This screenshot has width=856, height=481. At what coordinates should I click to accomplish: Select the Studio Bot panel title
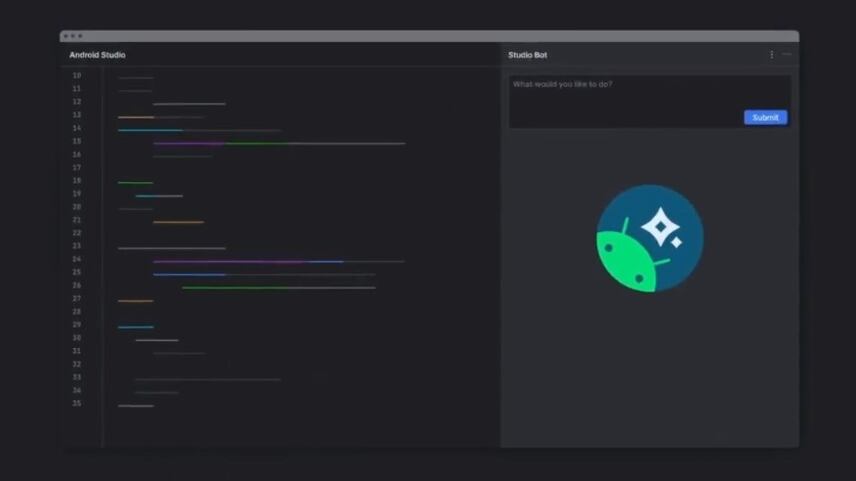click(x=527, y=55)
